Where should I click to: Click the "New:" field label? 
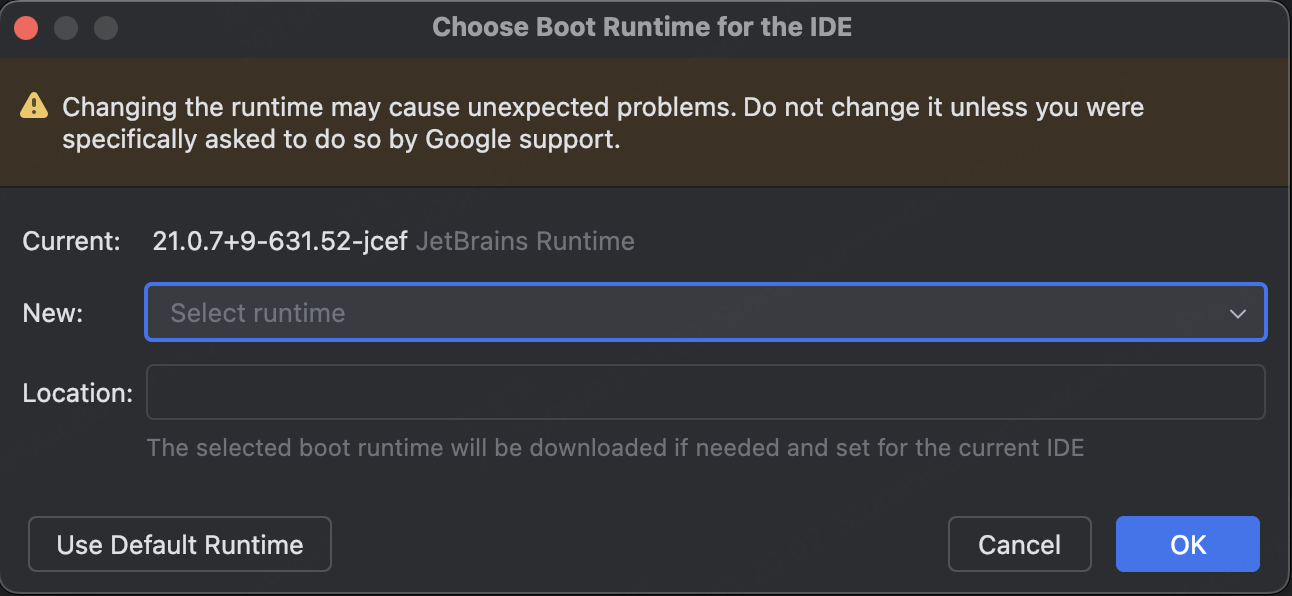click(53, 313)
